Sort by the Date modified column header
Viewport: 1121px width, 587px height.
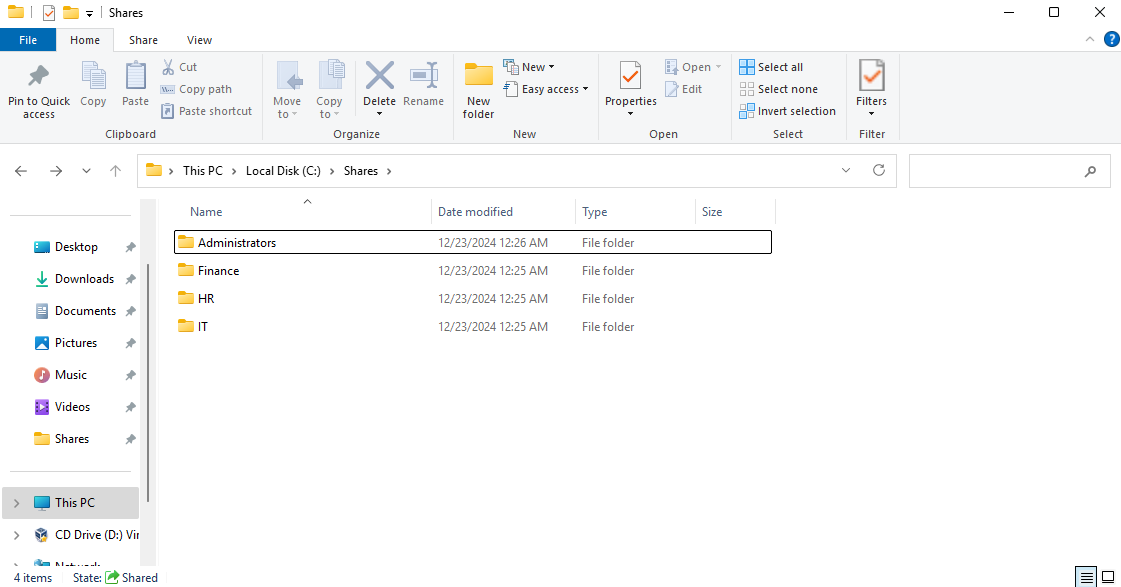pyautogui.click(x=476, y=212)
